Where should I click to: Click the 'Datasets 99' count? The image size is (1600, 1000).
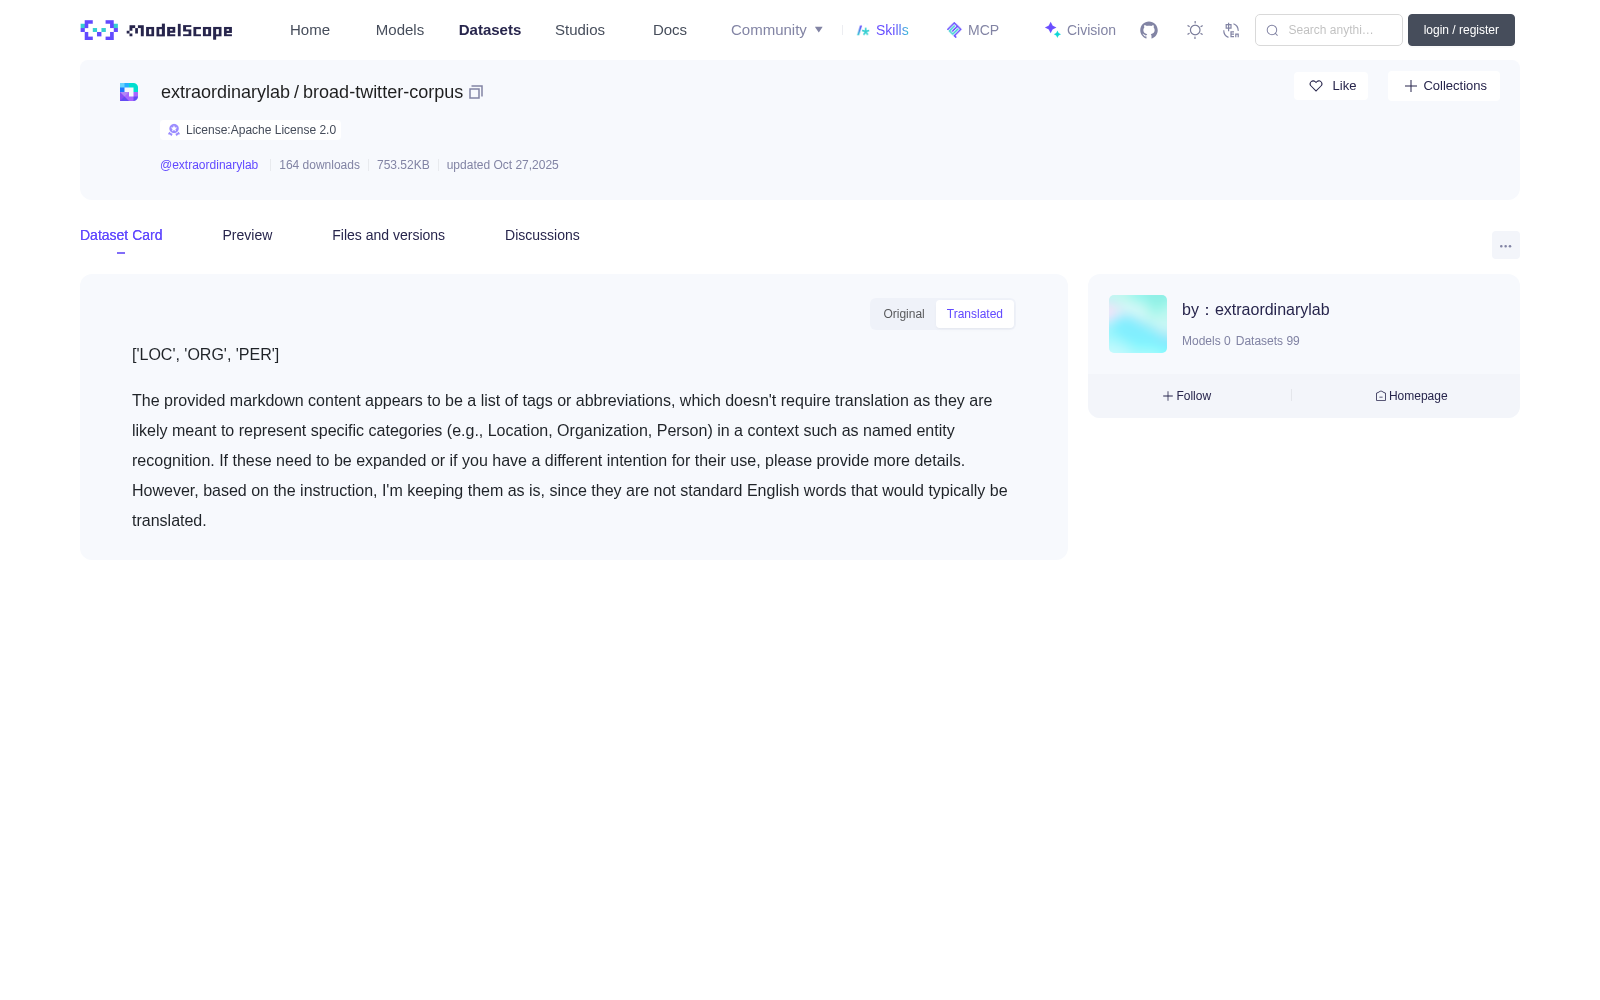(x=1267, y=341)
